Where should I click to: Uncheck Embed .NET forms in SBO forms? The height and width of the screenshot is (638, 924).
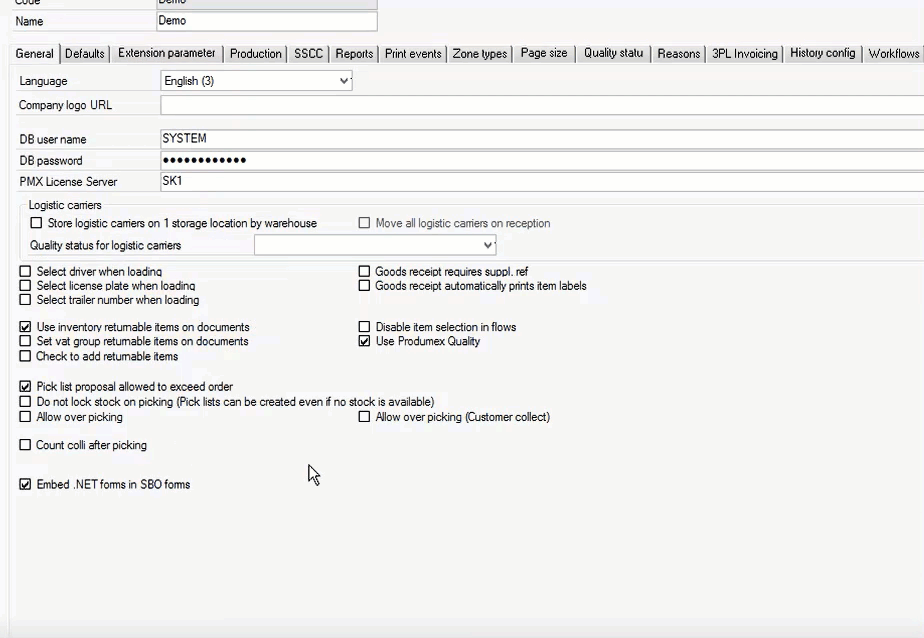coord(26,484)
